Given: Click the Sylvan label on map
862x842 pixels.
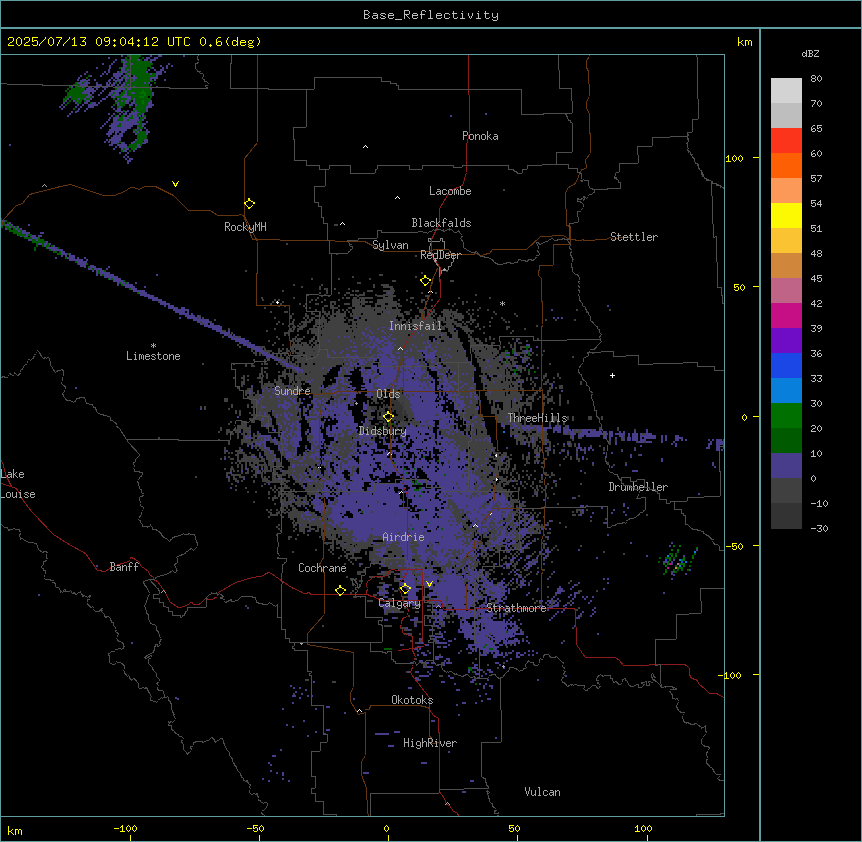Looking at the screenshot, I should [x=390, y=245].
